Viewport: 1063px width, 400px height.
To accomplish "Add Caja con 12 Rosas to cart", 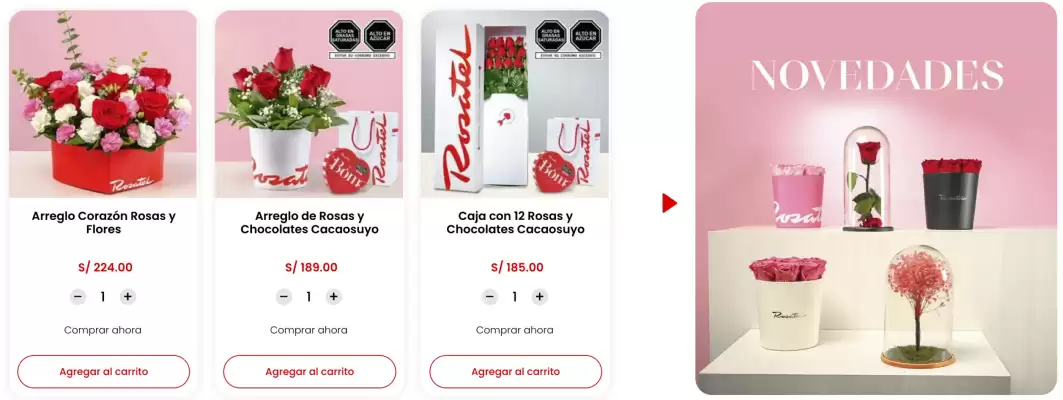I will 516,372.
